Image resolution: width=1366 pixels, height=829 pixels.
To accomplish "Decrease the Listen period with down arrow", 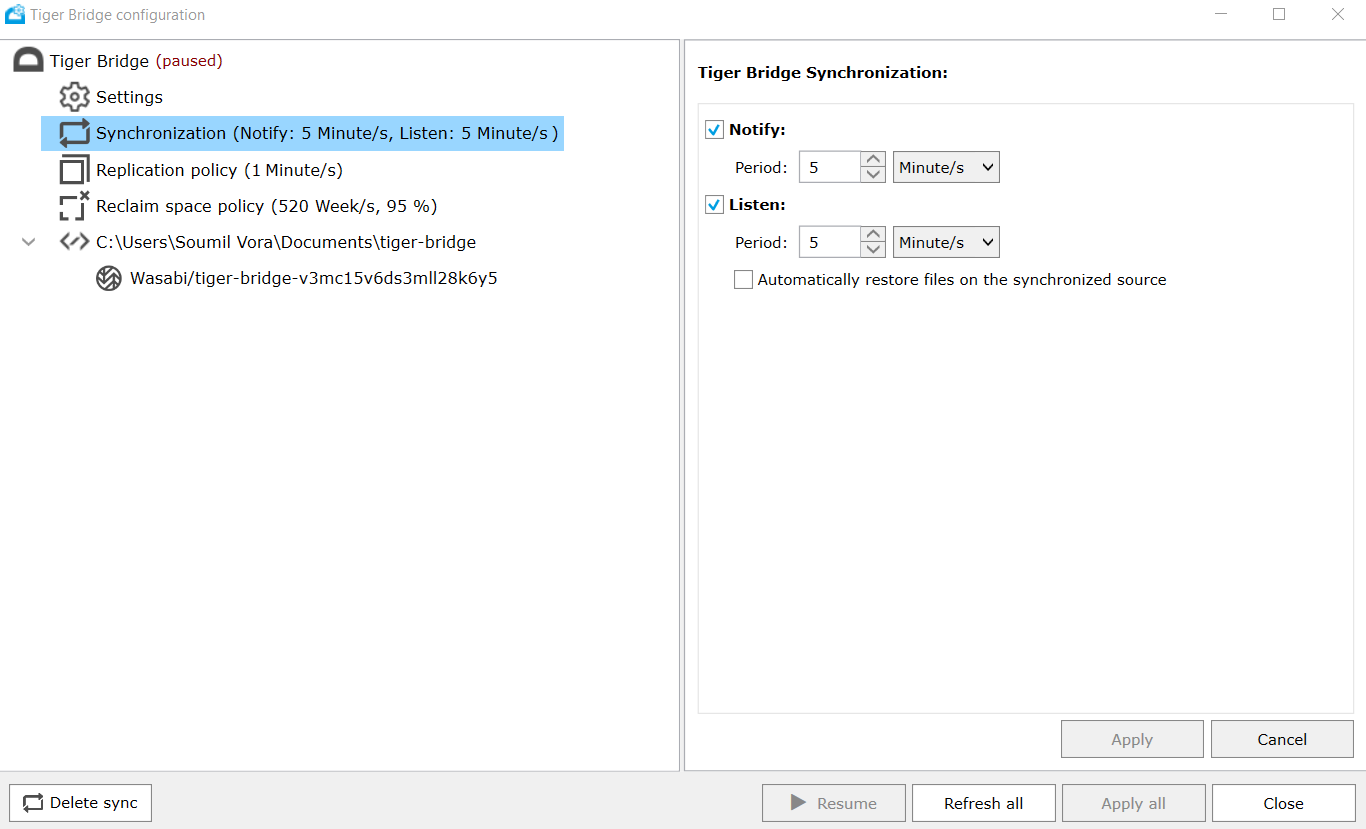I will click(873, 250).
